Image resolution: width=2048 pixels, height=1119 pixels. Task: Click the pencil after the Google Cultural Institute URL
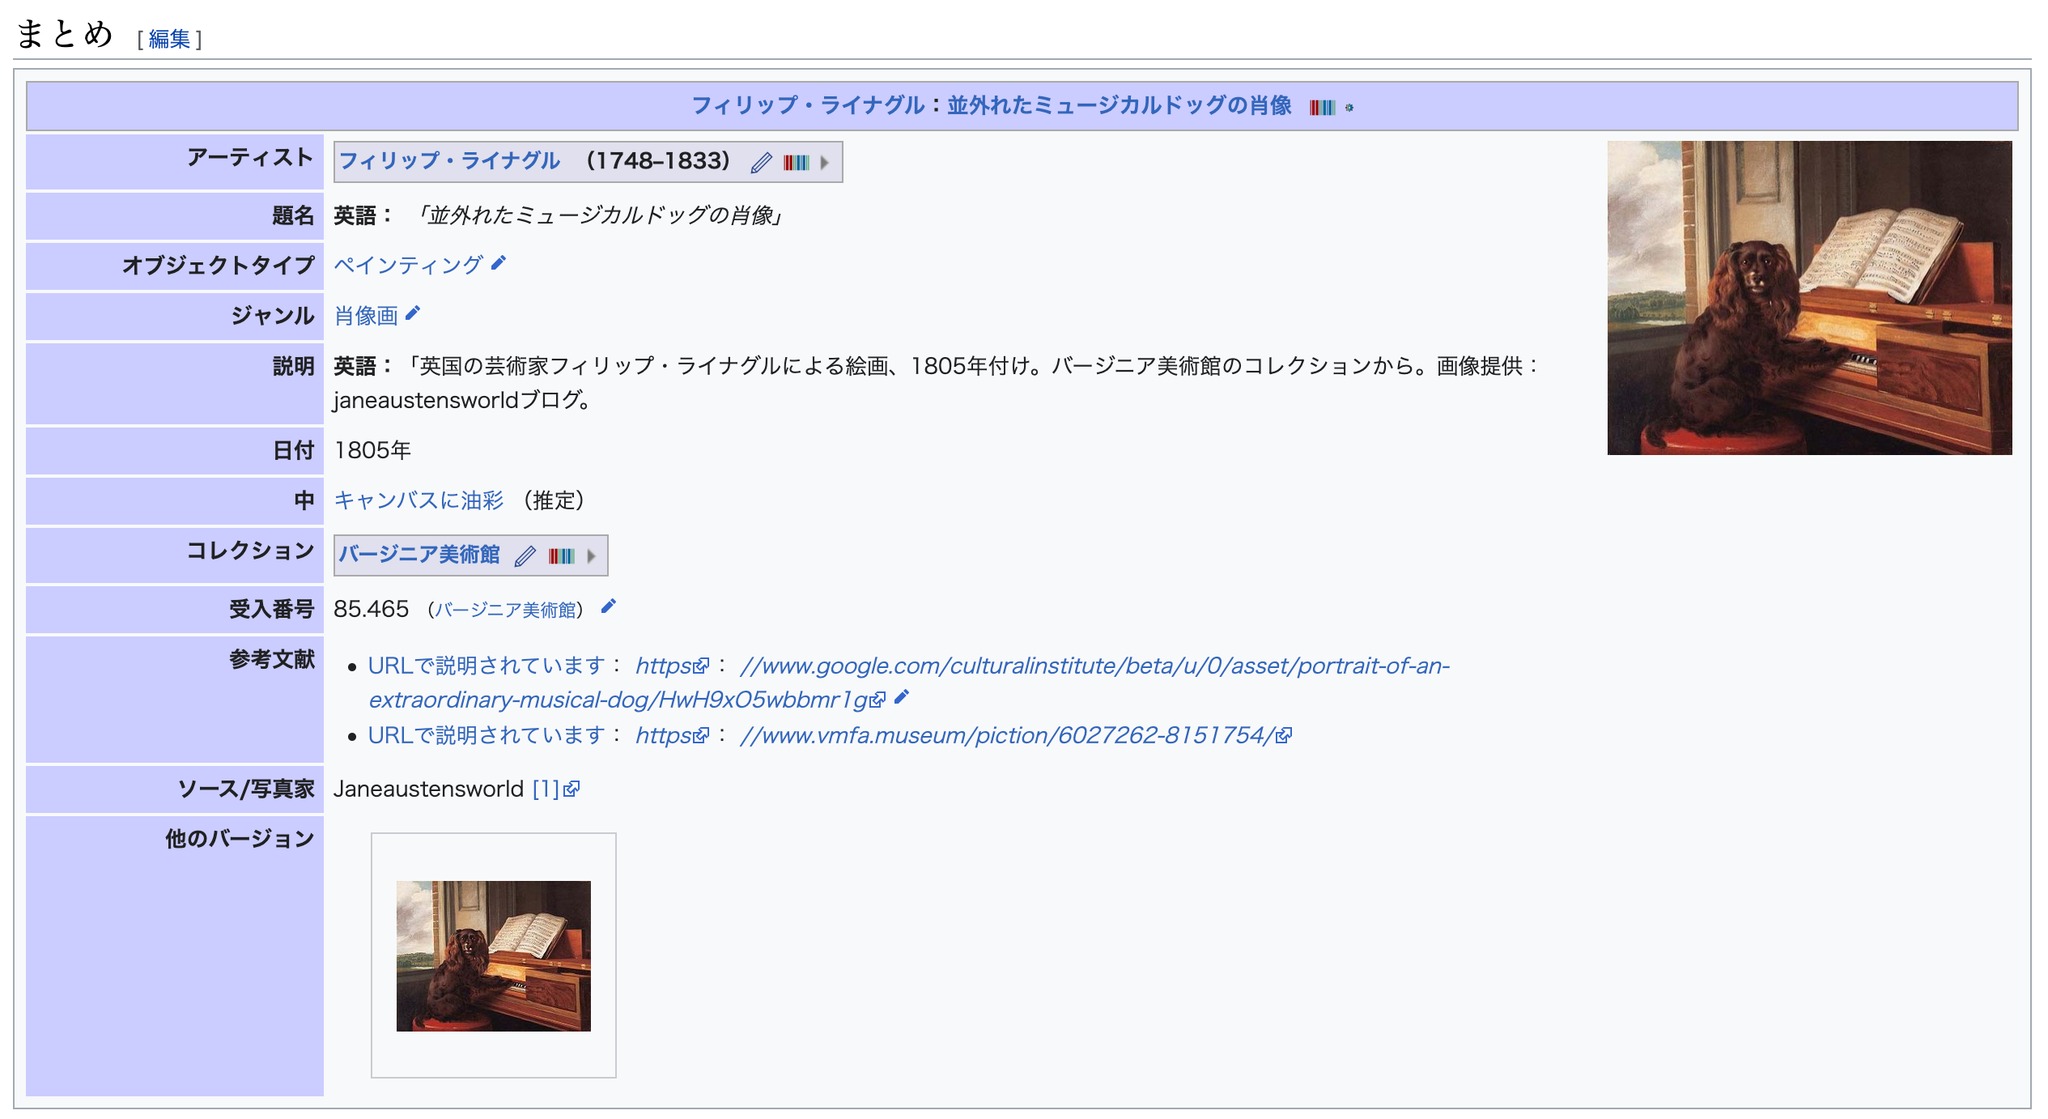[902, 697]
